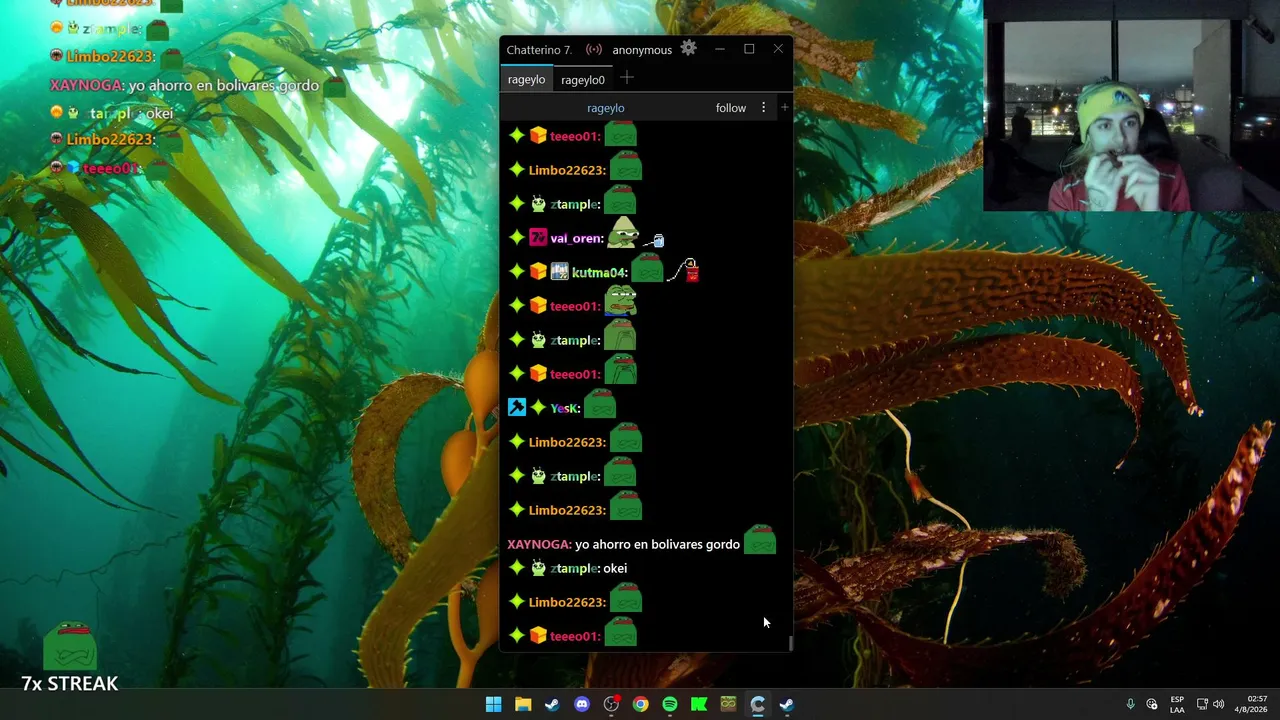Open the ESP LAA language switcher
The image size is (1280, 720).
(1177, 704)
